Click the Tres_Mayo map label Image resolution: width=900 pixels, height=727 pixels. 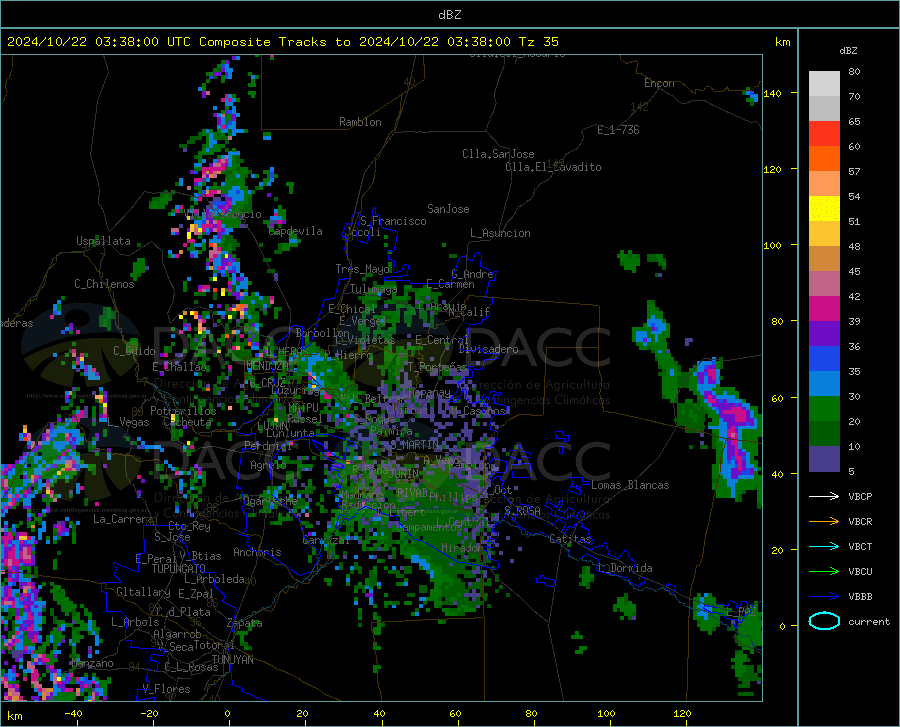point(362,269)
